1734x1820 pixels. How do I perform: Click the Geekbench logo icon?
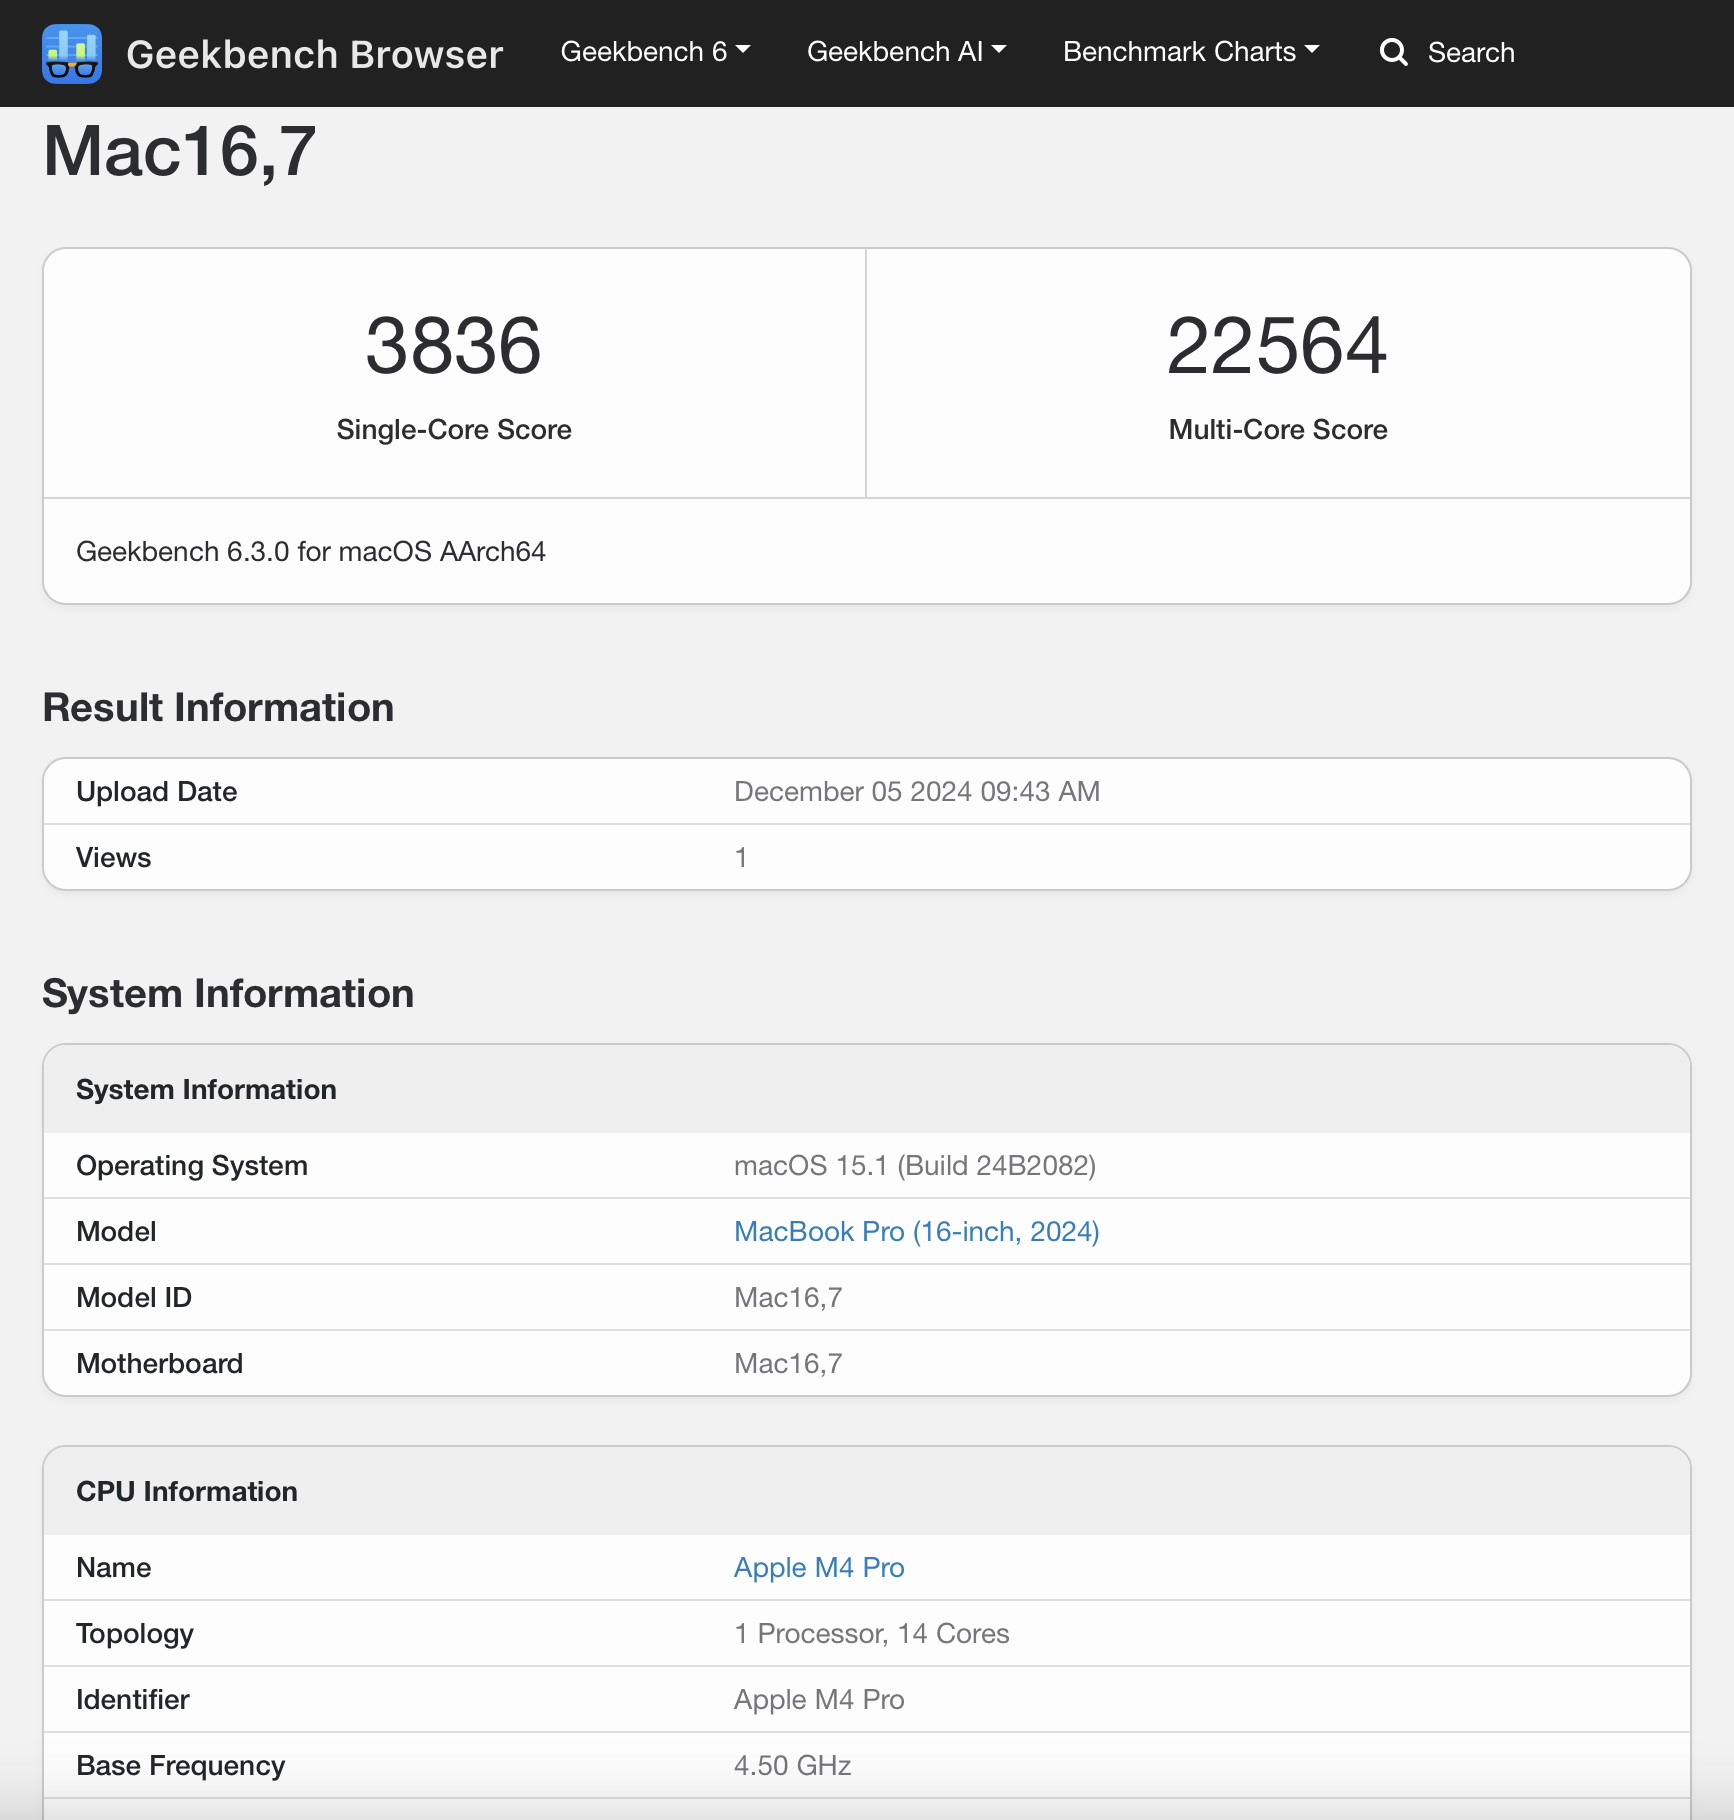[x=72, y=54]
